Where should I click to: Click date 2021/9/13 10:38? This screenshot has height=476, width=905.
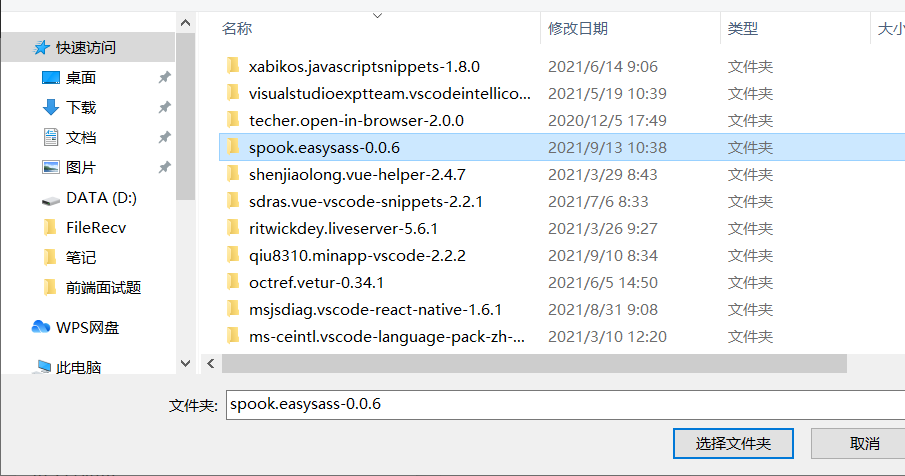point(607,148)
